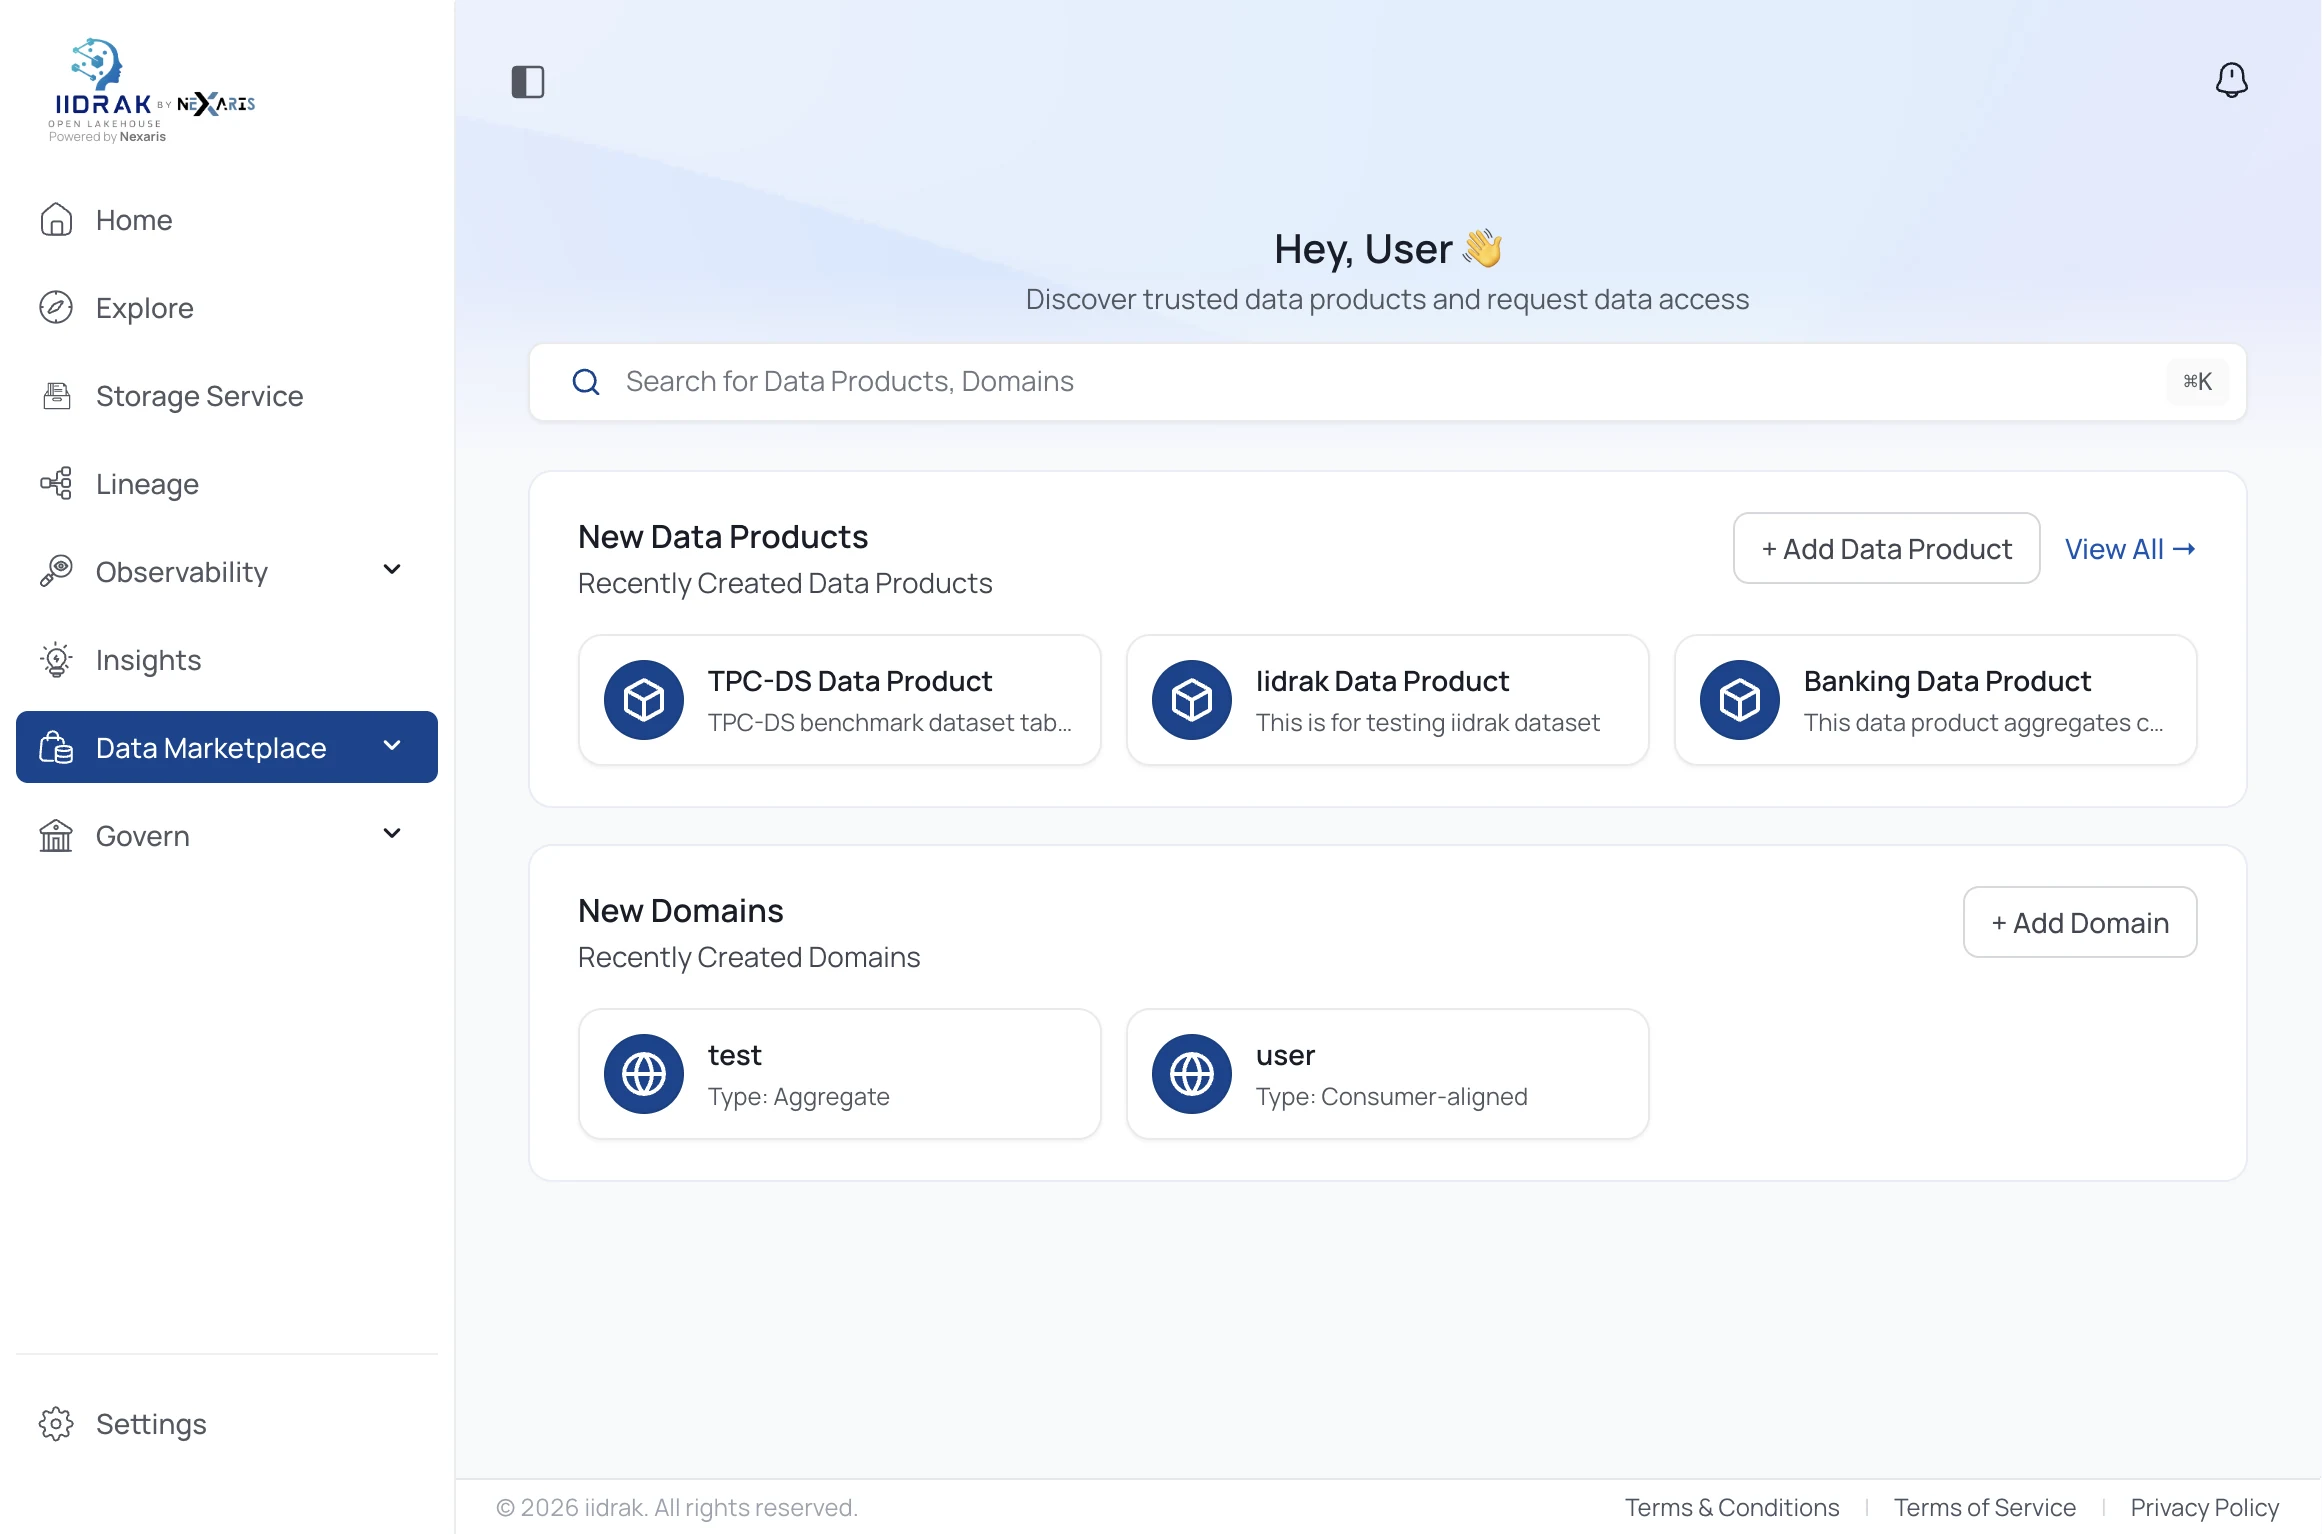Click the Explore compass icon

click(56, 308)
